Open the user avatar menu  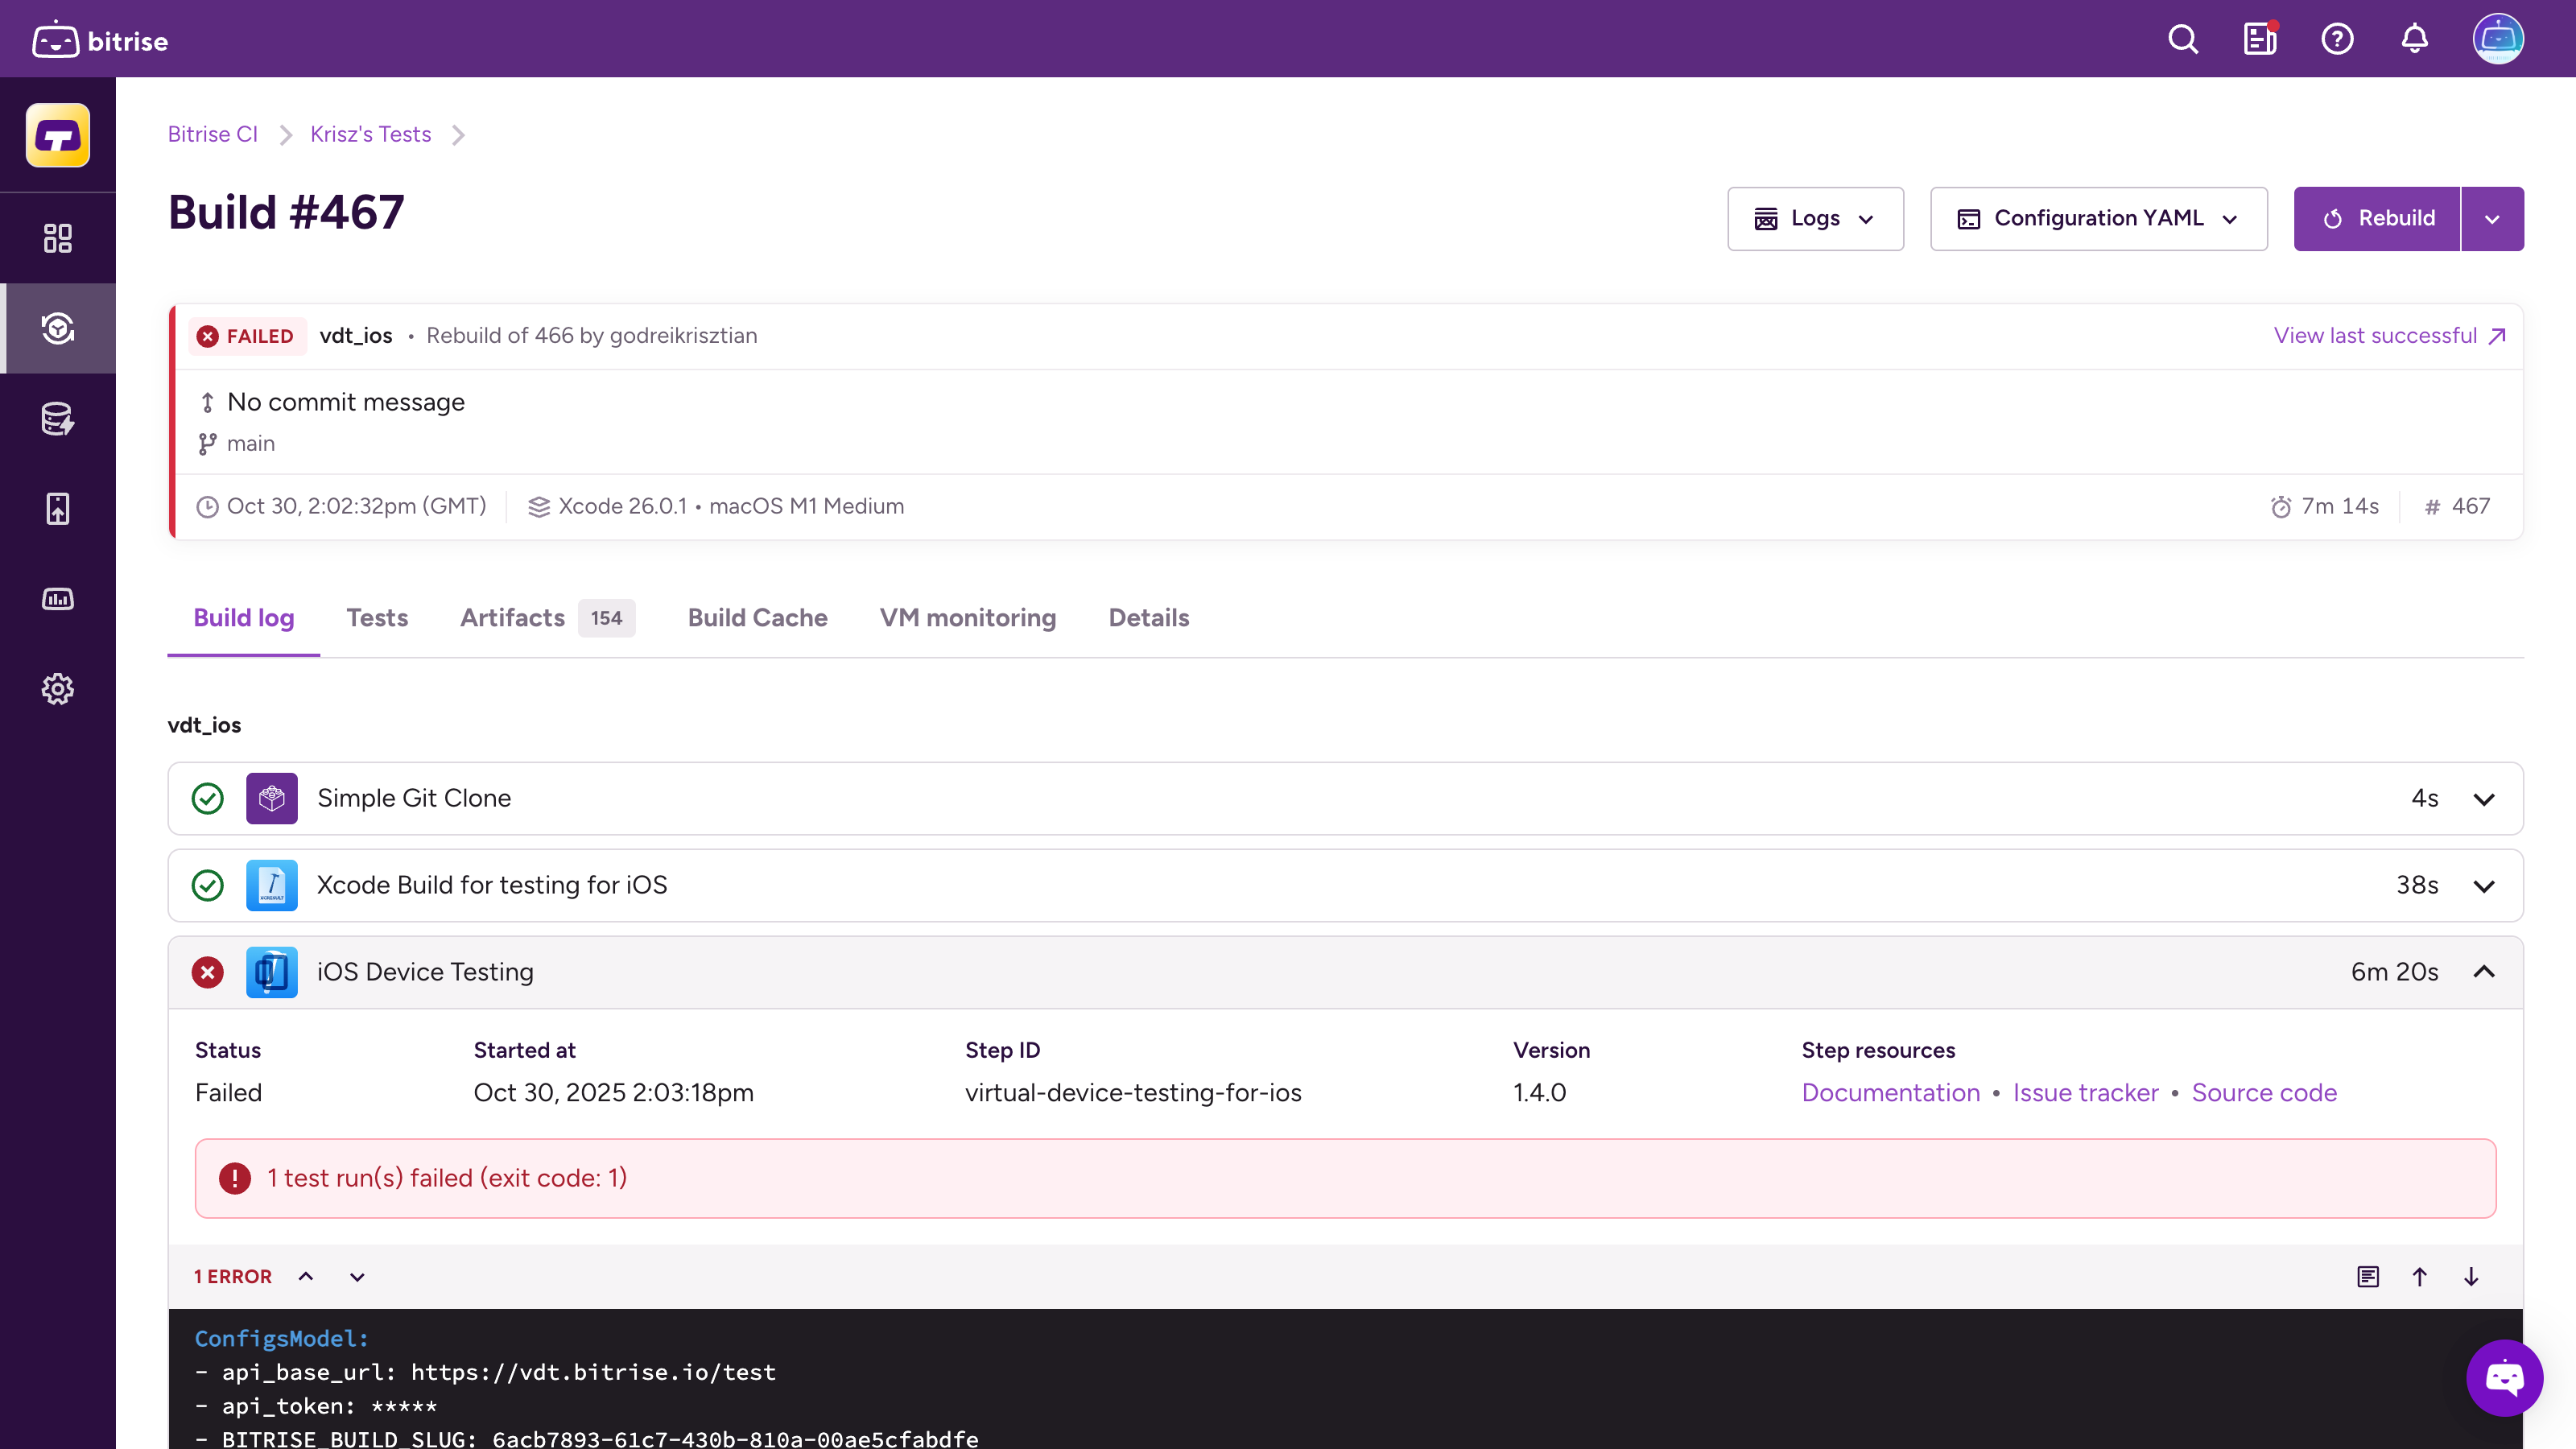coord(2498,40)
